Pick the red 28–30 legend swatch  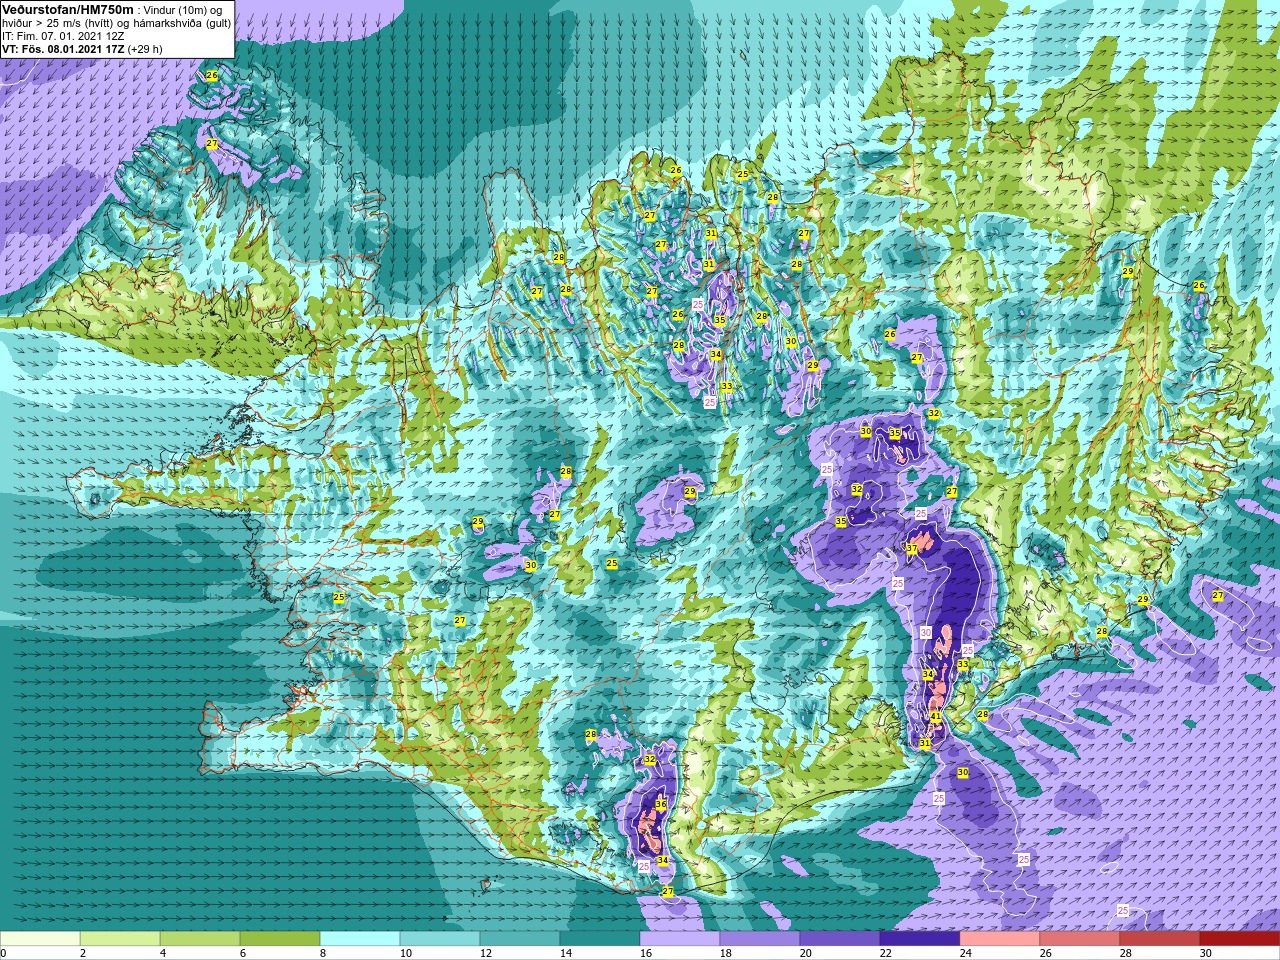coord(1160,939)
